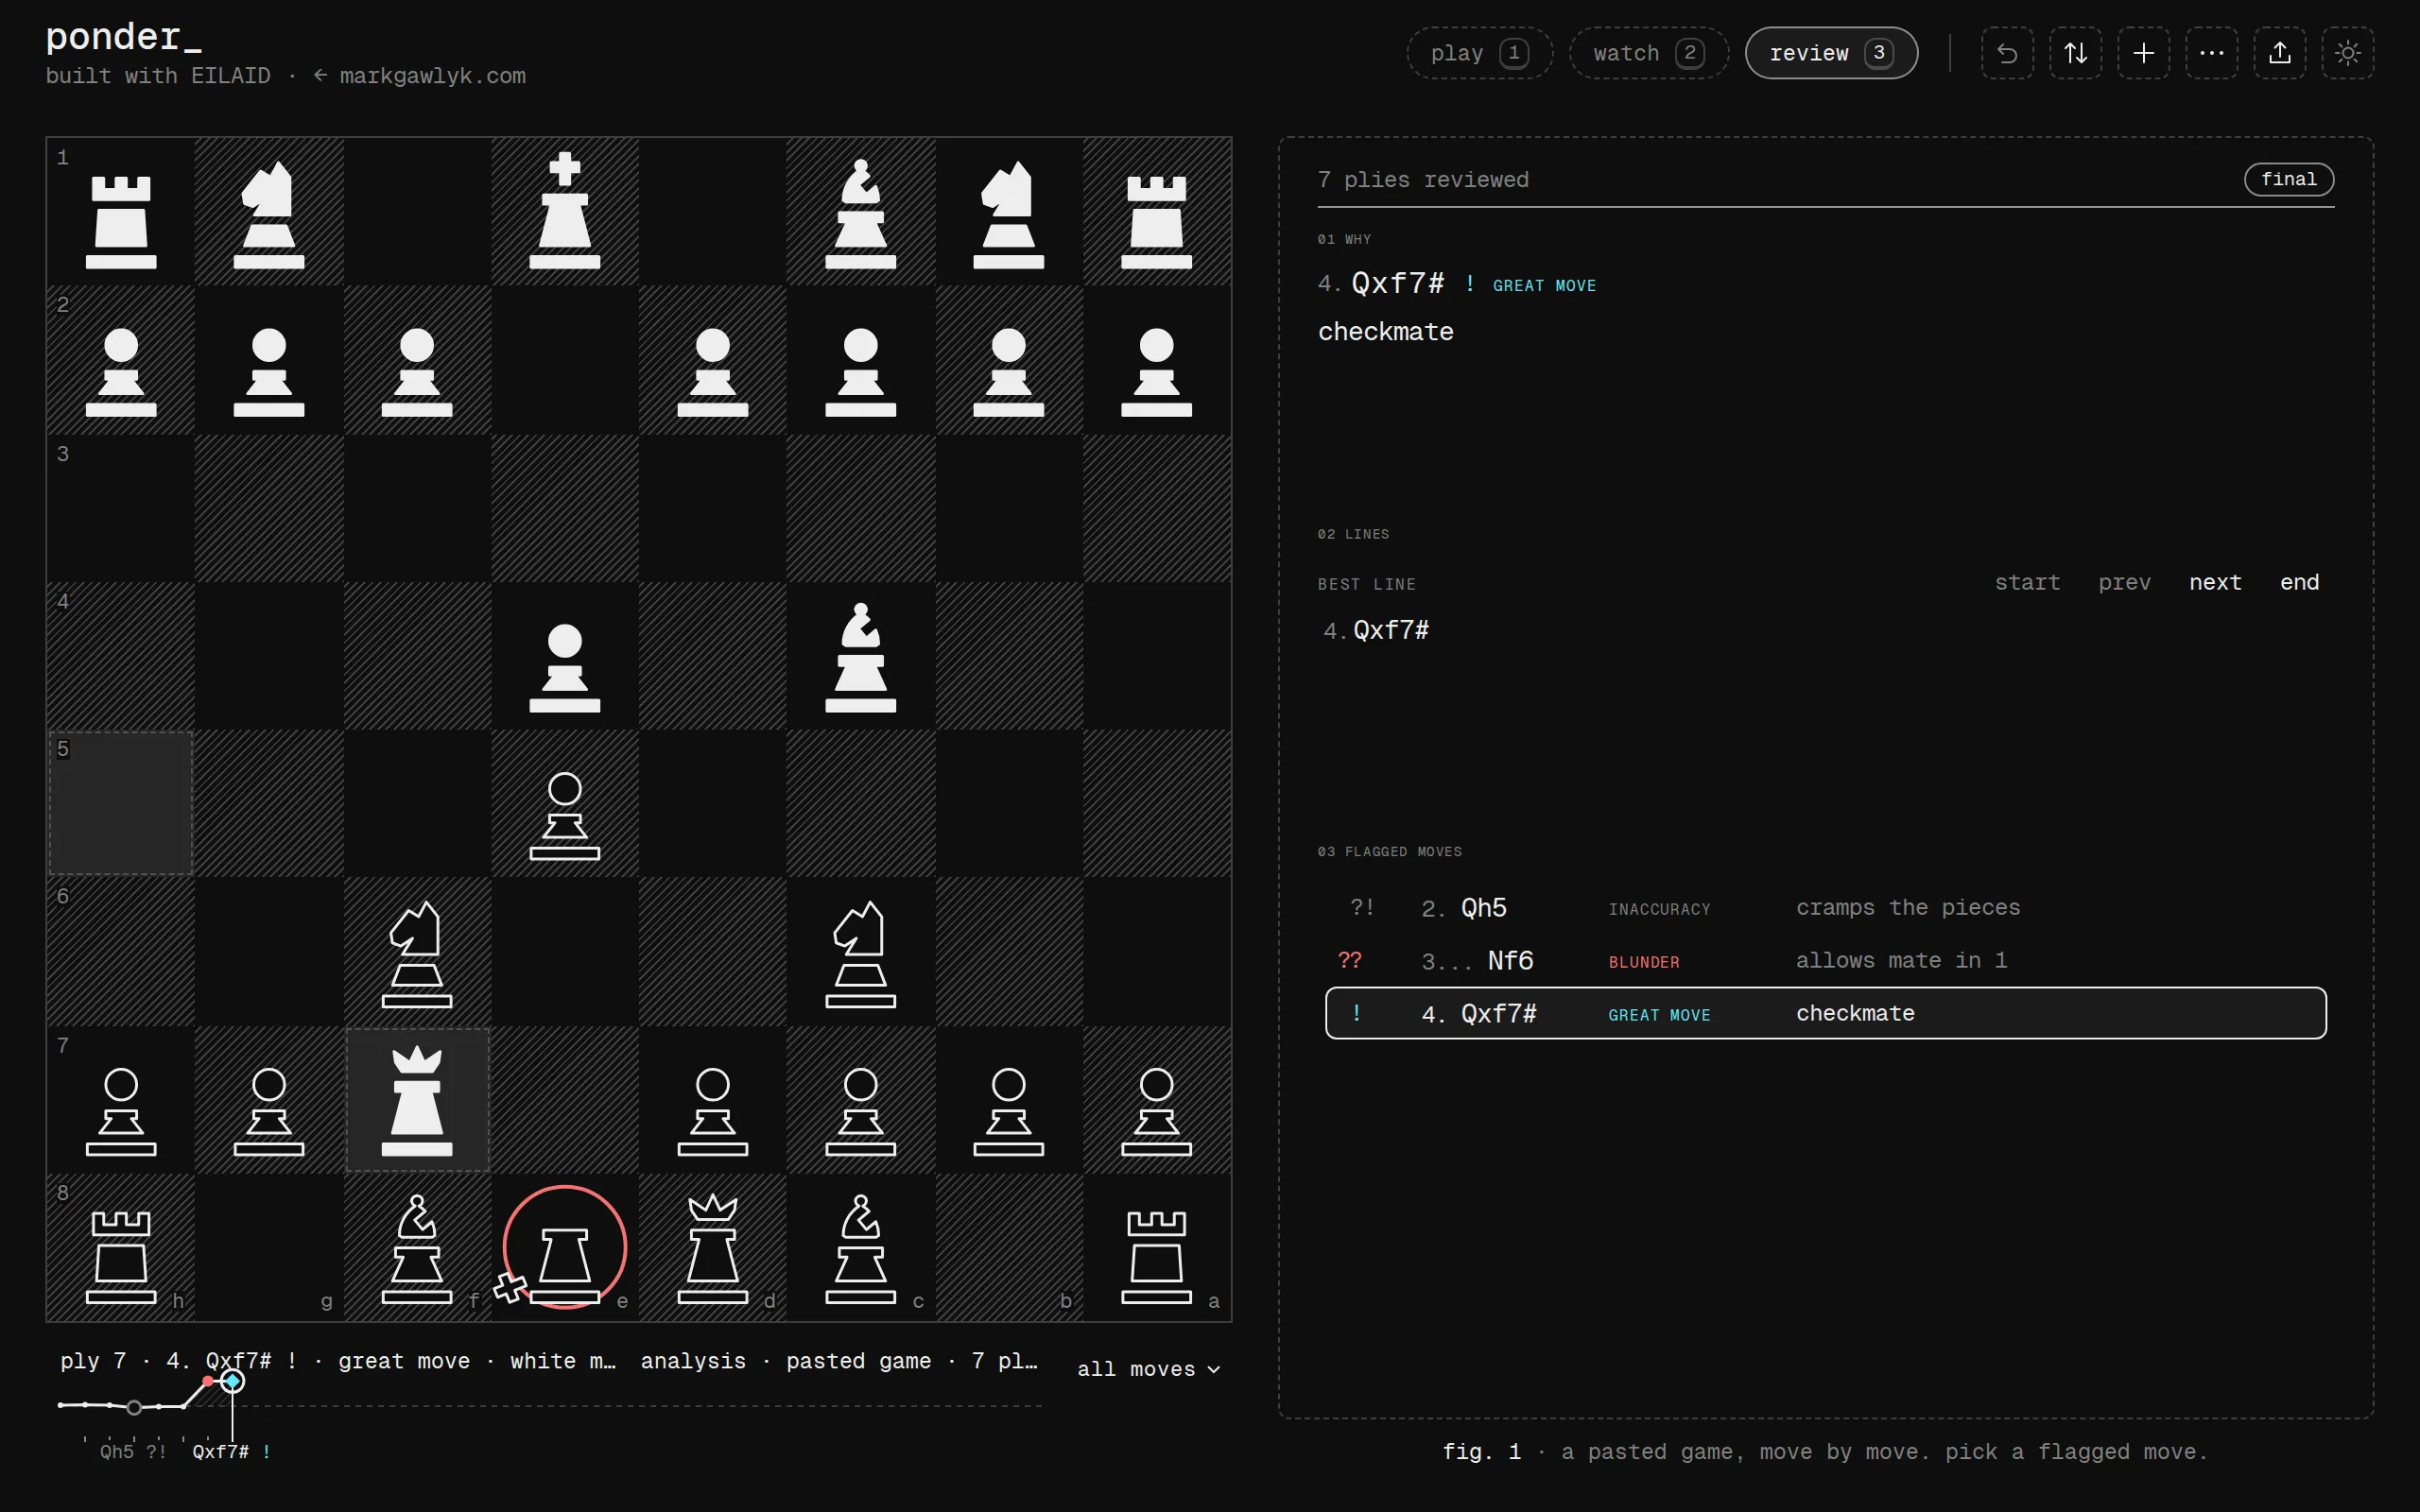This screenshot has height=1512, width=2420.
Task: Toggle light theme with the sun icon
Action: [2347, 53]
